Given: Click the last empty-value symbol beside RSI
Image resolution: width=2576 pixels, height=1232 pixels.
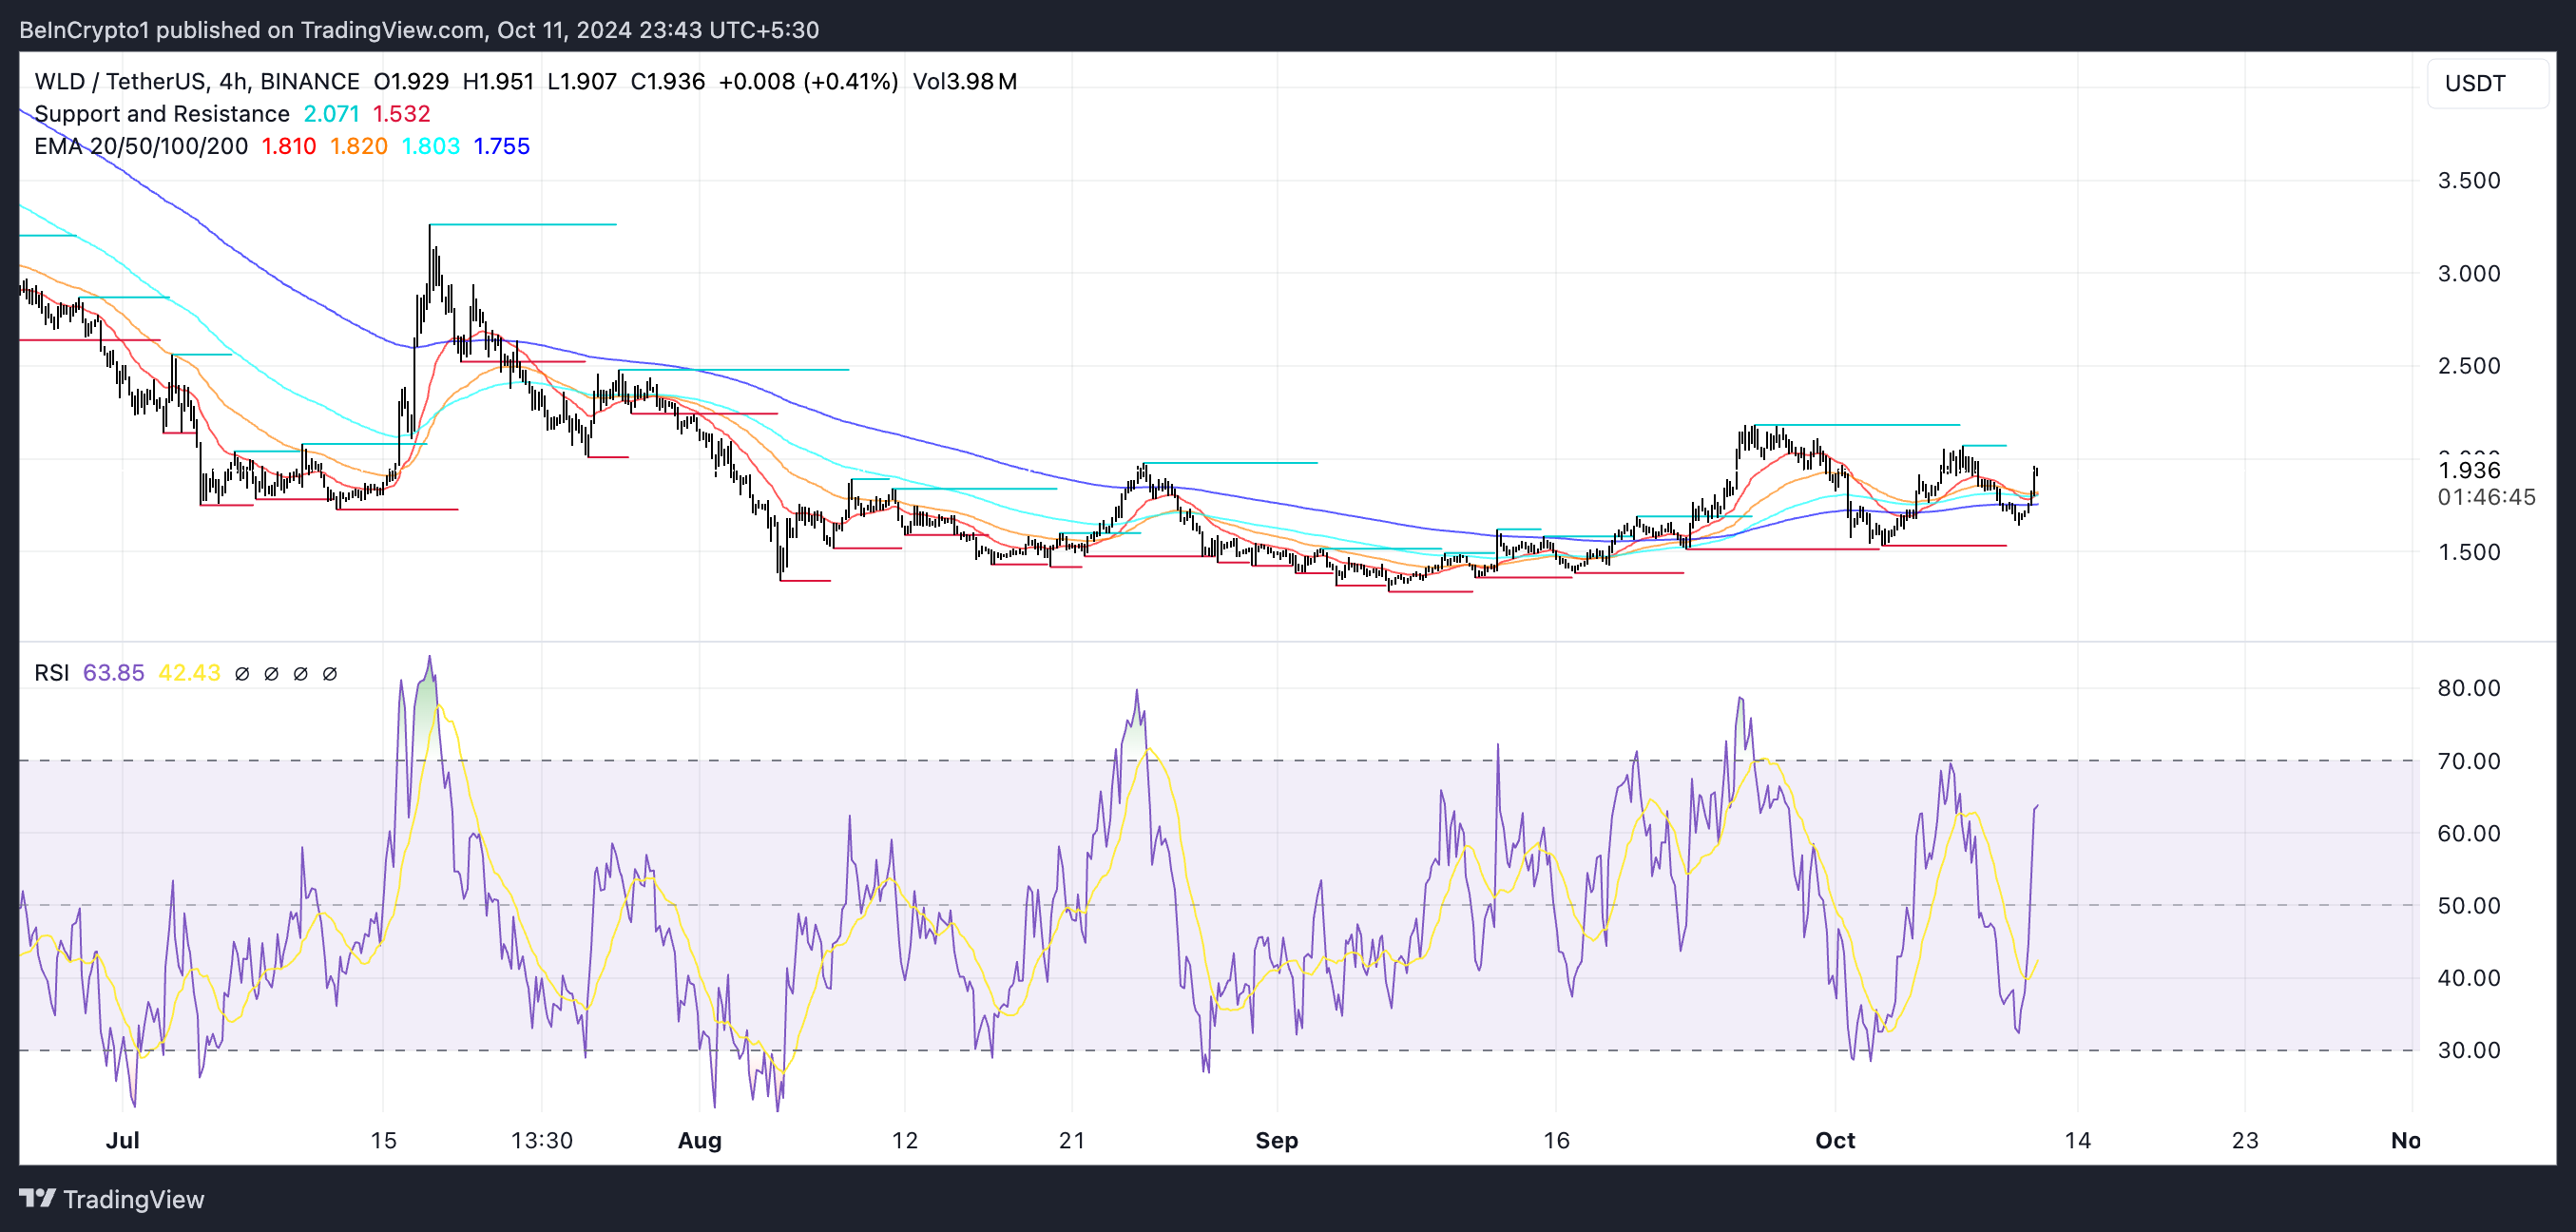Looking at the screenshot, I should pyautogui.click(x=330, y=673).
